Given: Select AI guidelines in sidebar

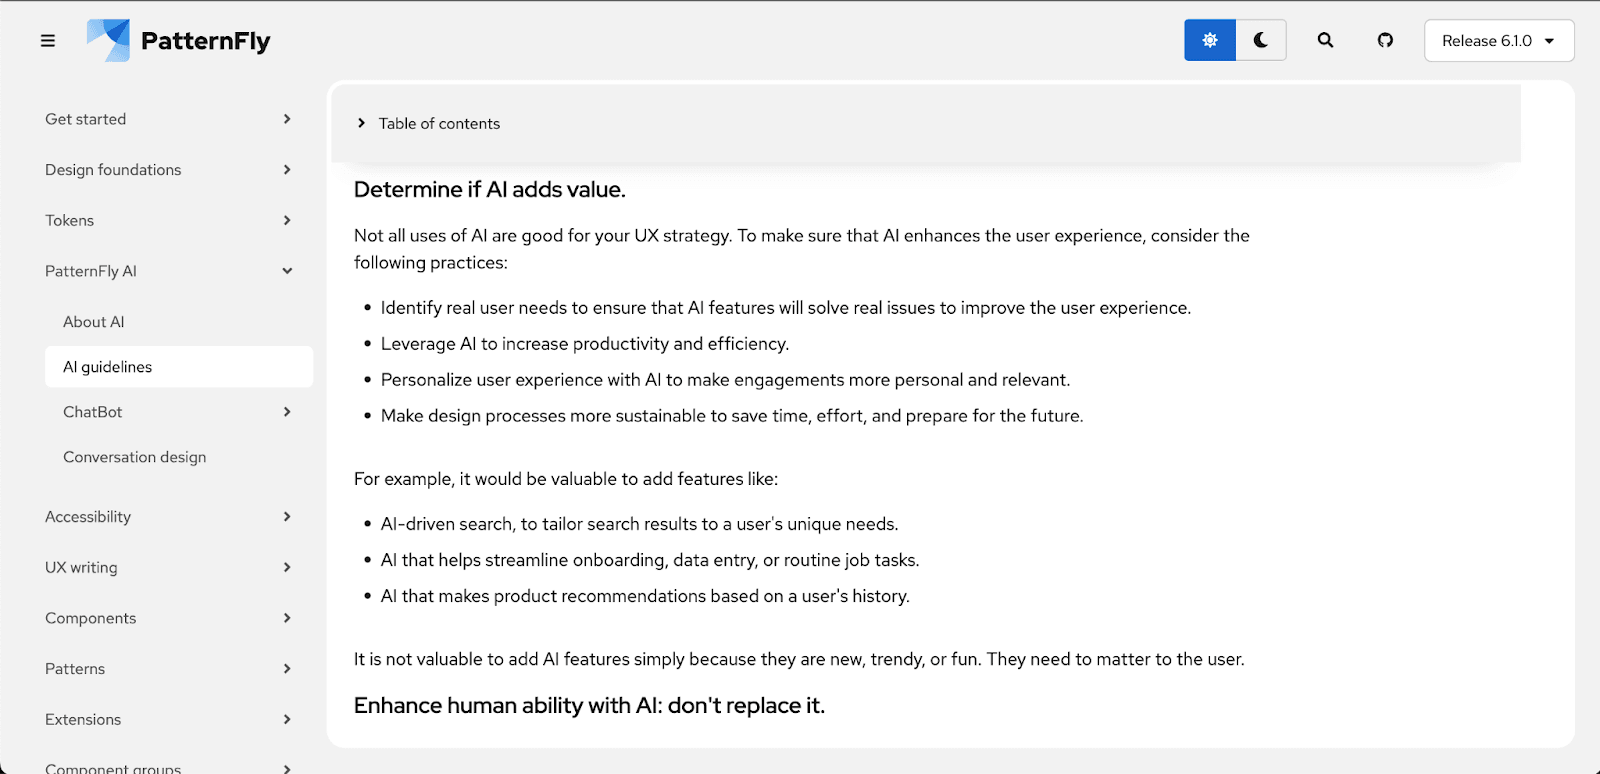Looking at the screenshot, I should click(x=179, y=367).
